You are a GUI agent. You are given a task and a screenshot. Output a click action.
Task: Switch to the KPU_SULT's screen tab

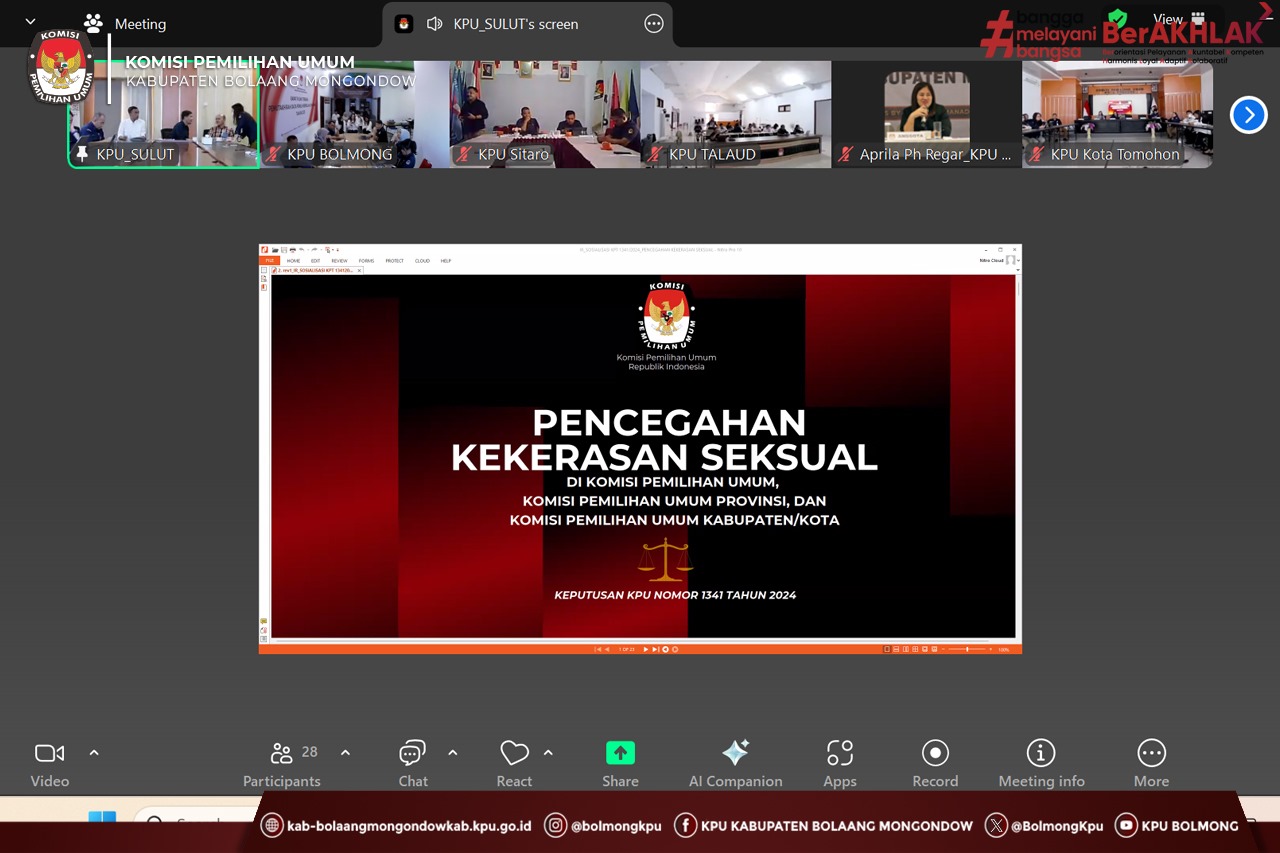coord(515,24)
